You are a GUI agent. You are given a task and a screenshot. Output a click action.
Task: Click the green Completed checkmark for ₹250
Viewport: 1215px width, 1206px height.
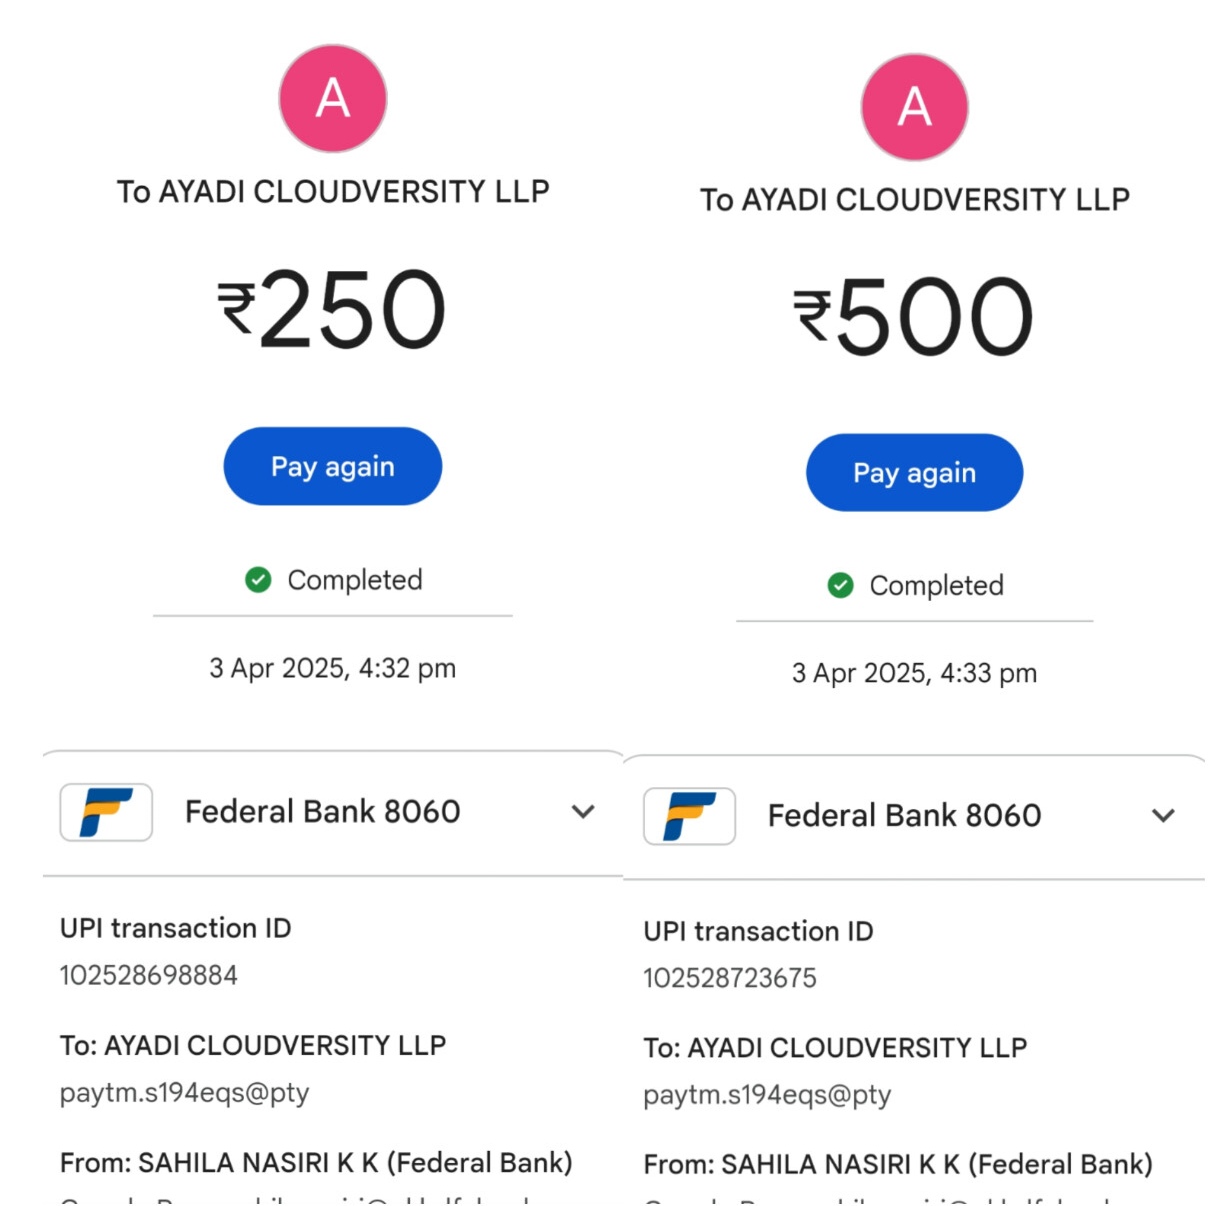tap(258, 580)
